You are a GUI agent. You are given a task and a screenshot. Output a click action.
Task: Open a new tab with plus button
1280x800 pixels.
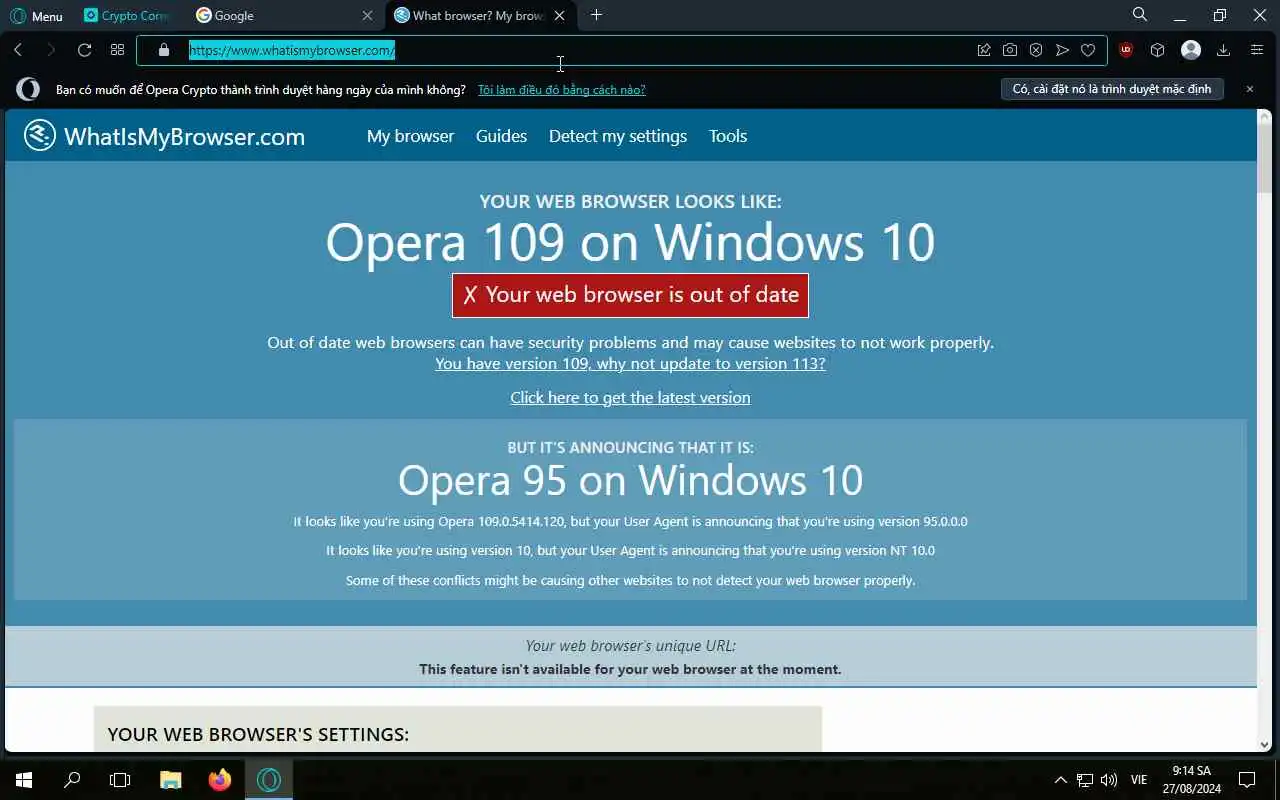click(x=596, y=15)
